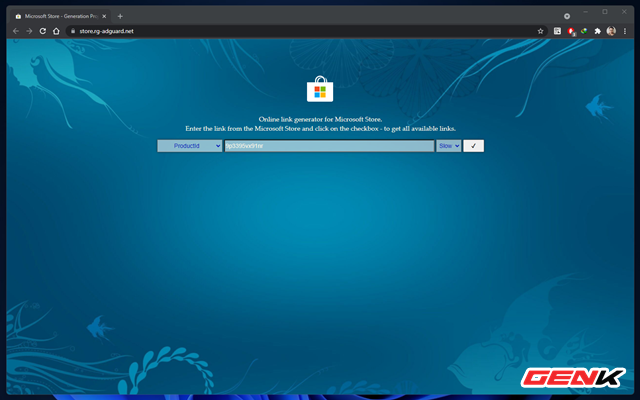Click 'Online link generator for Microsoft Store.' text
This screenshot has width=640, height=400.
click(x=320, y=119)
